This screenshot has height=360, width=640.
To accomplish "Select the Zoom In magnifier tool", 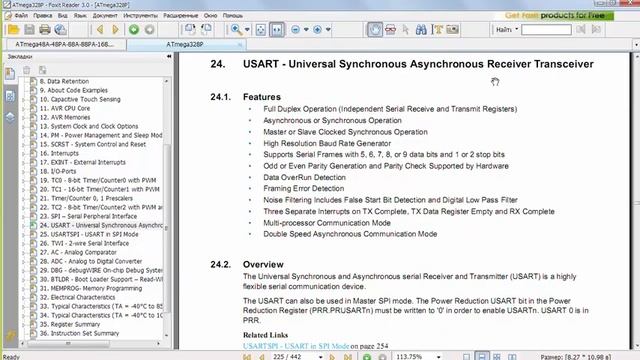I will [236, 29].
